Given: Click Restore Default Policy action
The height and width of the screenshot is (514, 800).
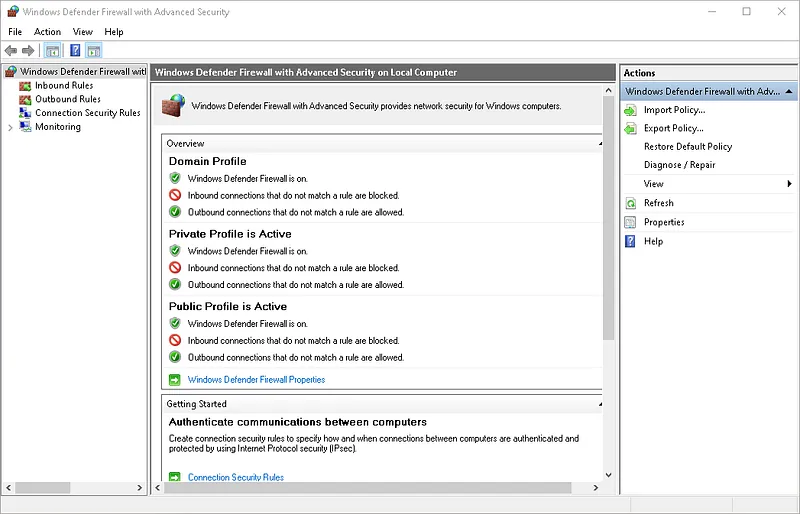Looking at the screenshot, I should coord(688,147).
